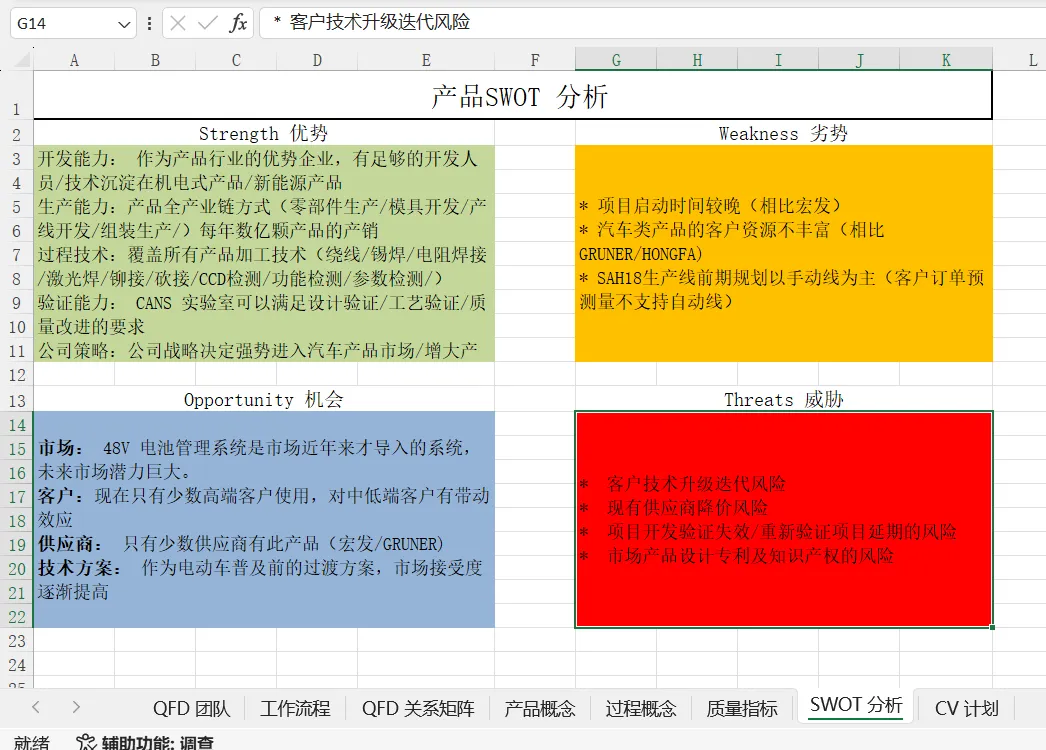1046x750 pixels.
Task: Click the GRUNER/HONGFA text line
Action: coord(640,254)
